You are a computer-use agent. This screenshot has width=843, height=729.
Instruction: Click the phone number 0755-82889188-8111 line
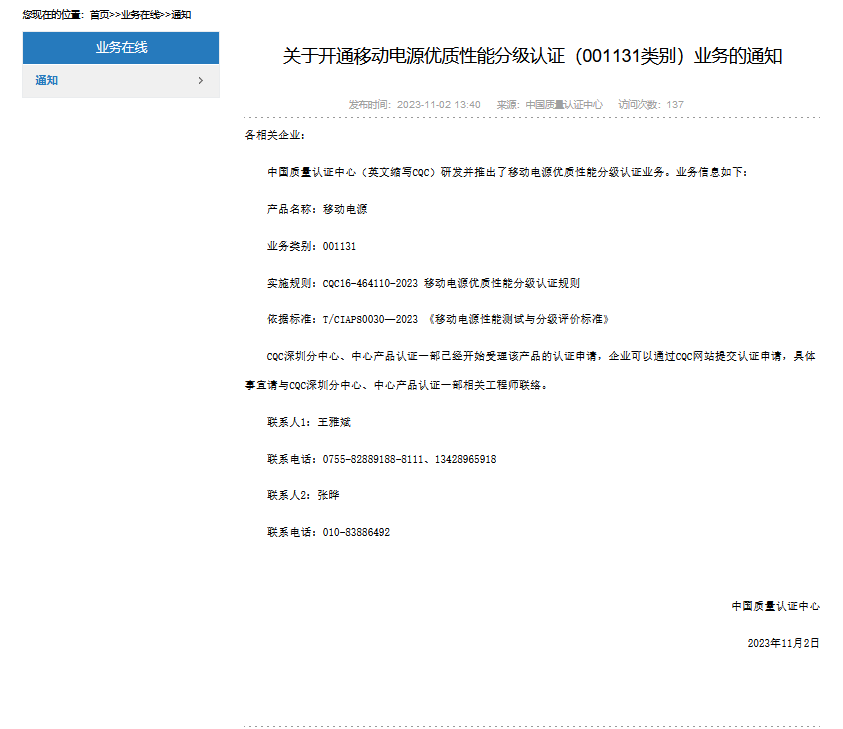(x=381, y=459)
